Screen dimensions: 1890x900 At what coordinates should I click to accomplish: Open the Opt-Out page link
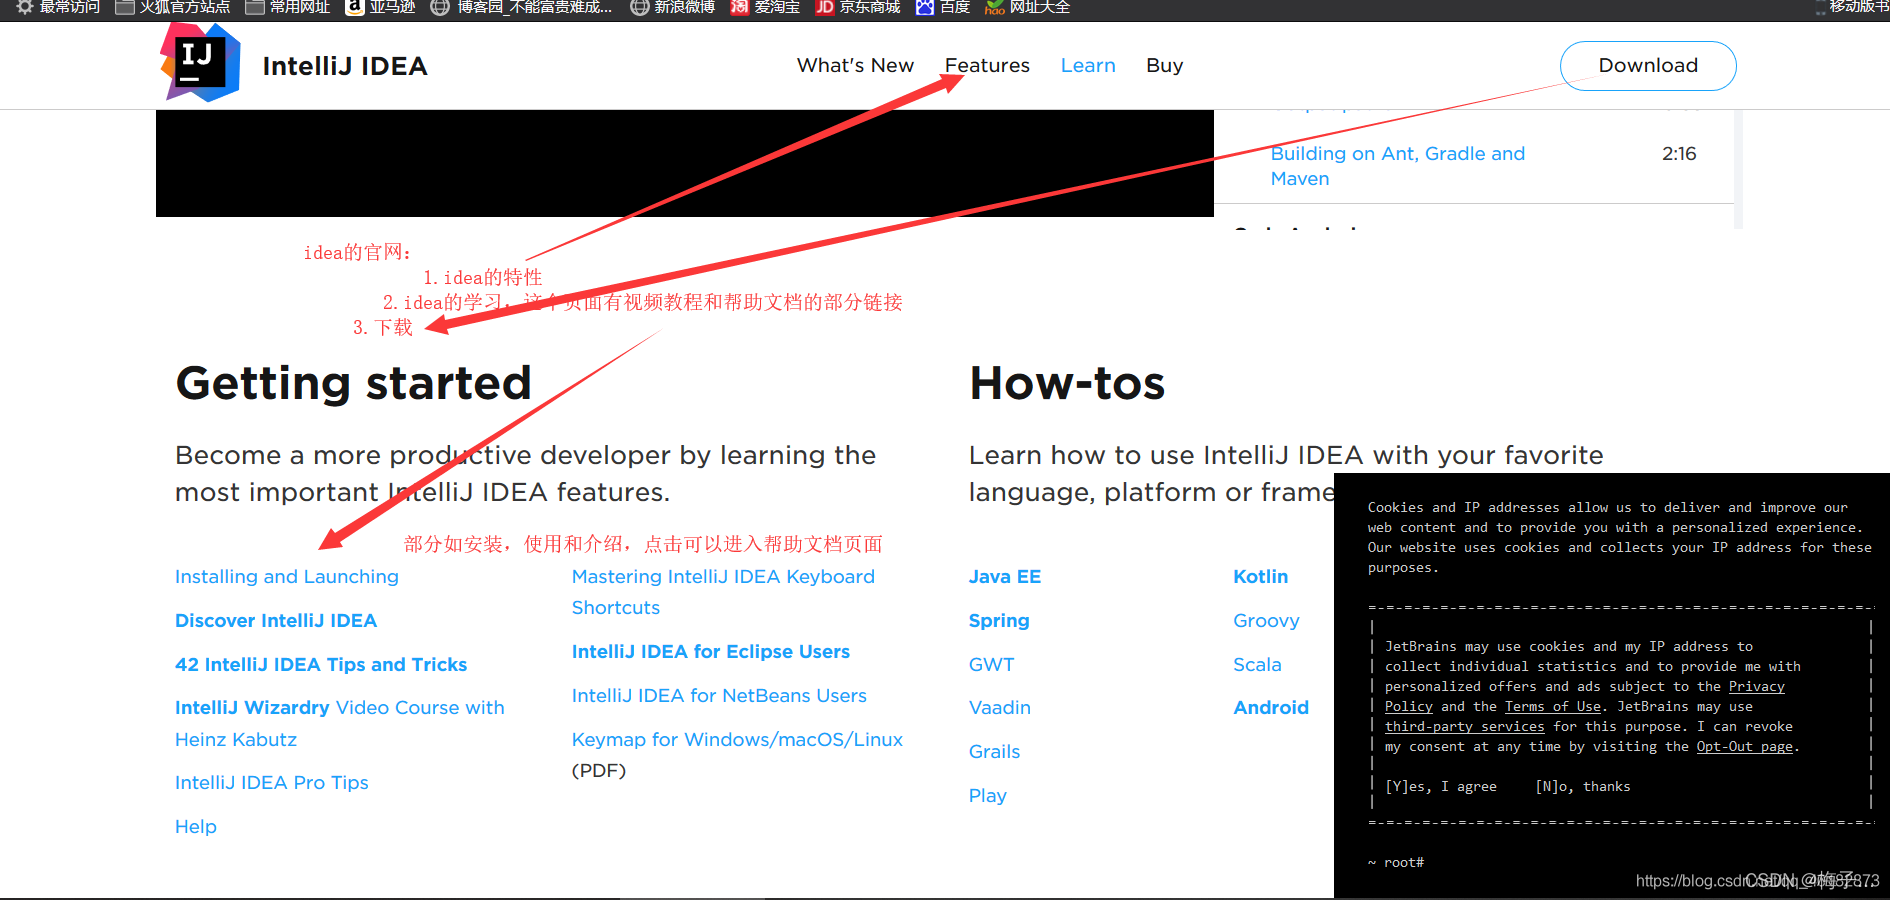coord(1744,747)
